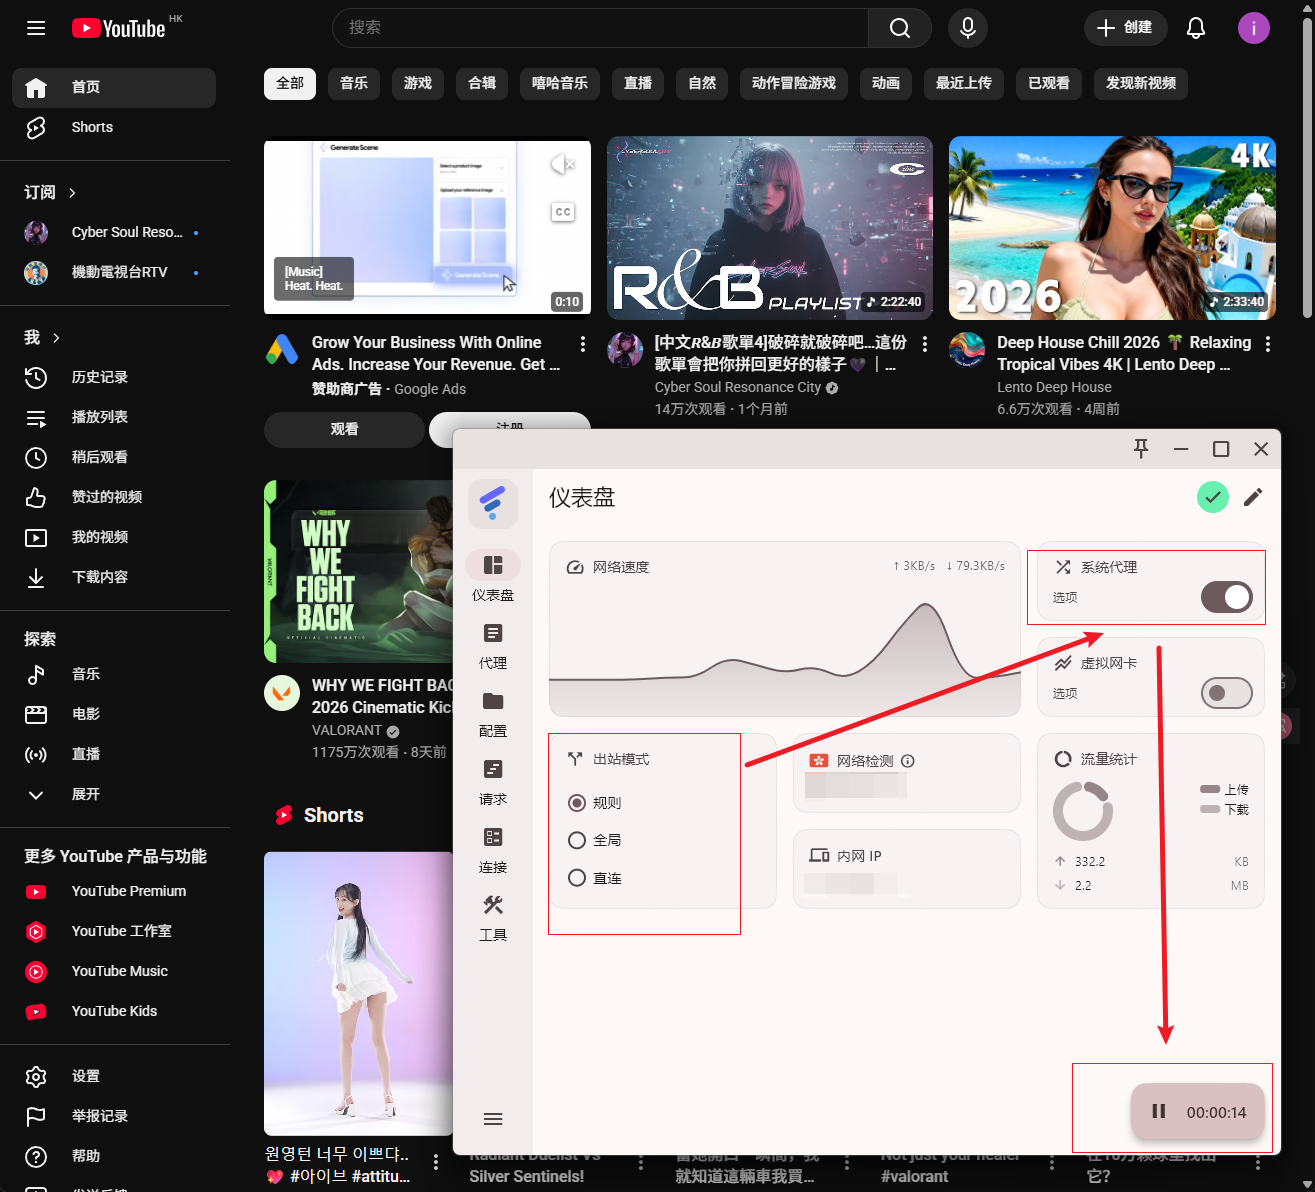Viewport: 1315px width, 1192px height.
Task: Select the 直连 outbound mode
Action: [x=577, y=878]
